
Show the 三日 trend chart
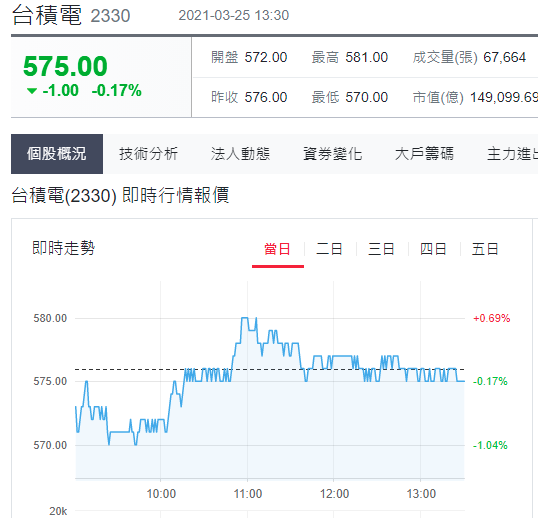pyautogui.click(x=381, y=249)
